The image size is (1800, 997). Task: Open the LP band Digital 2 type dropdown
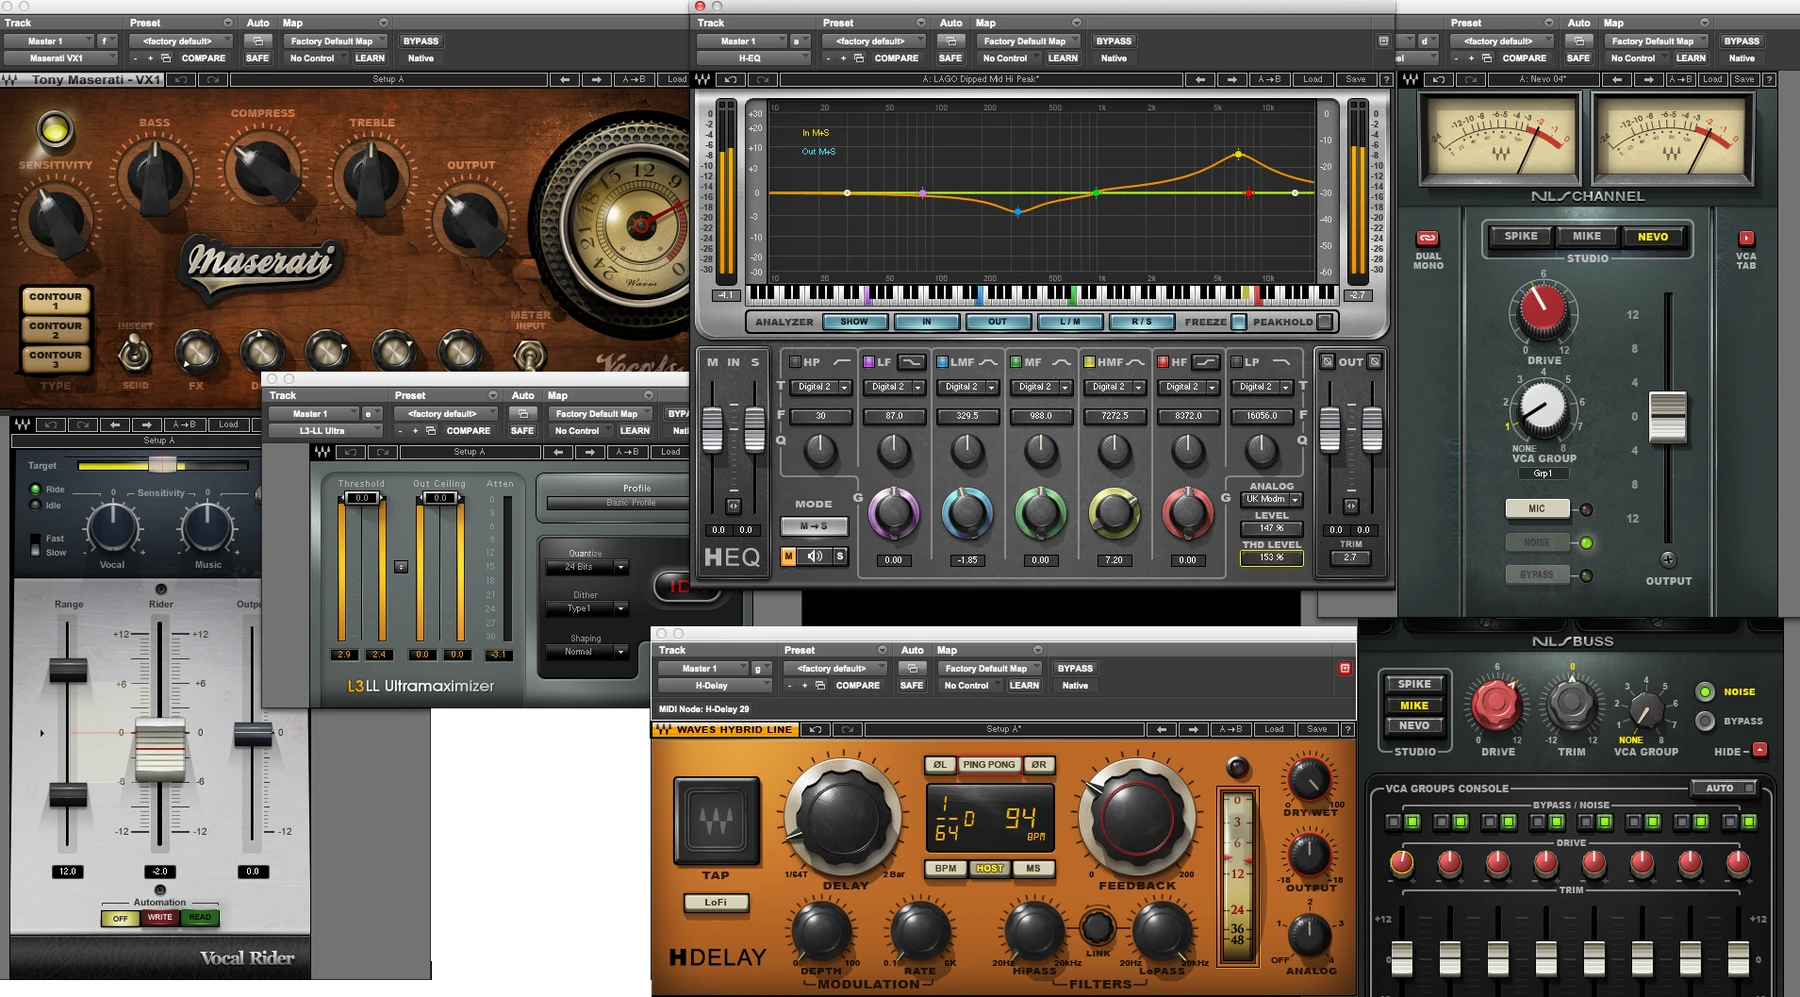1262,387
